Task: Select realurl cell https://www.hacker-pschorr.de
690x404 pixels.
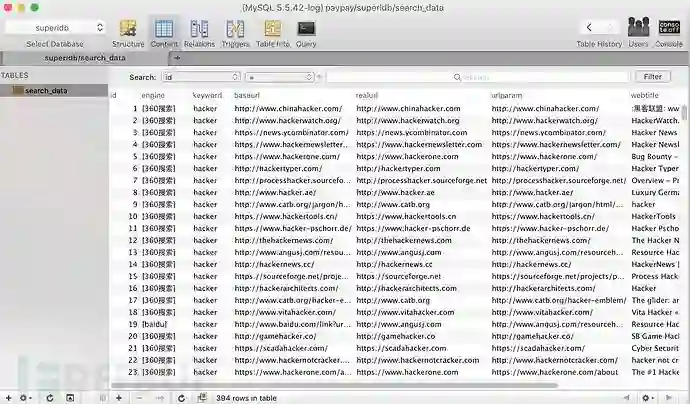Action: coord(413,228)
